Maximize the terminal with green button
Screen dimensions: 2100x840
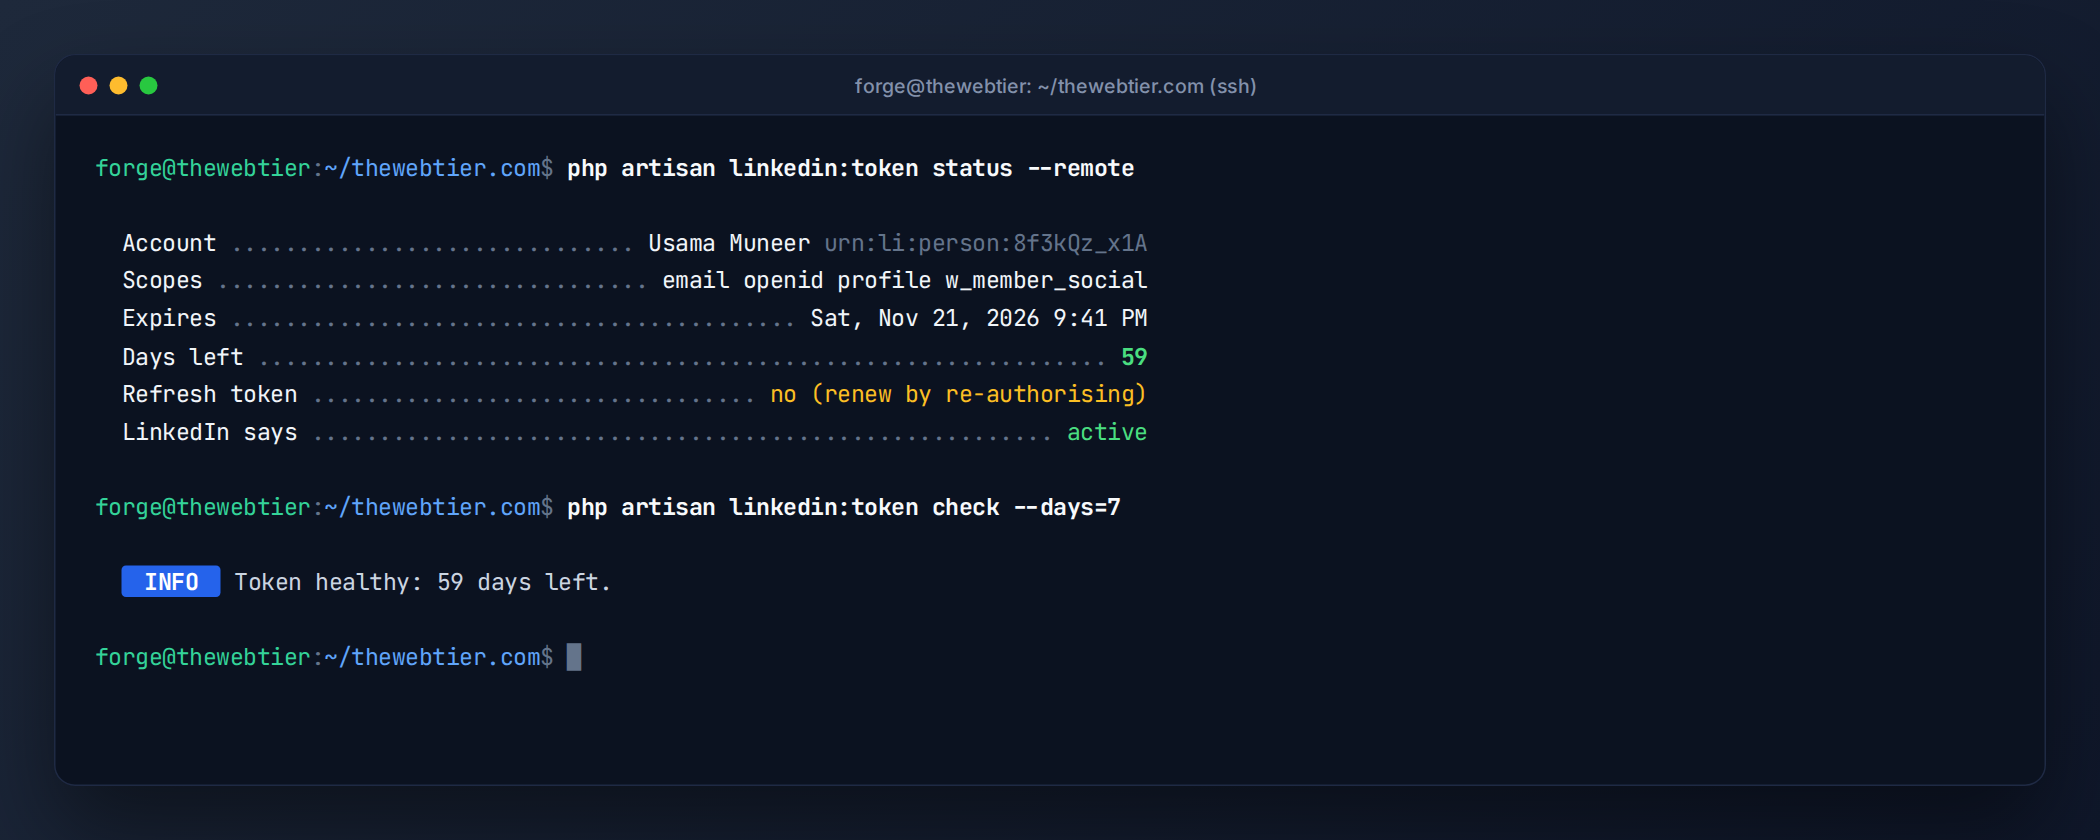pos(148,86)
